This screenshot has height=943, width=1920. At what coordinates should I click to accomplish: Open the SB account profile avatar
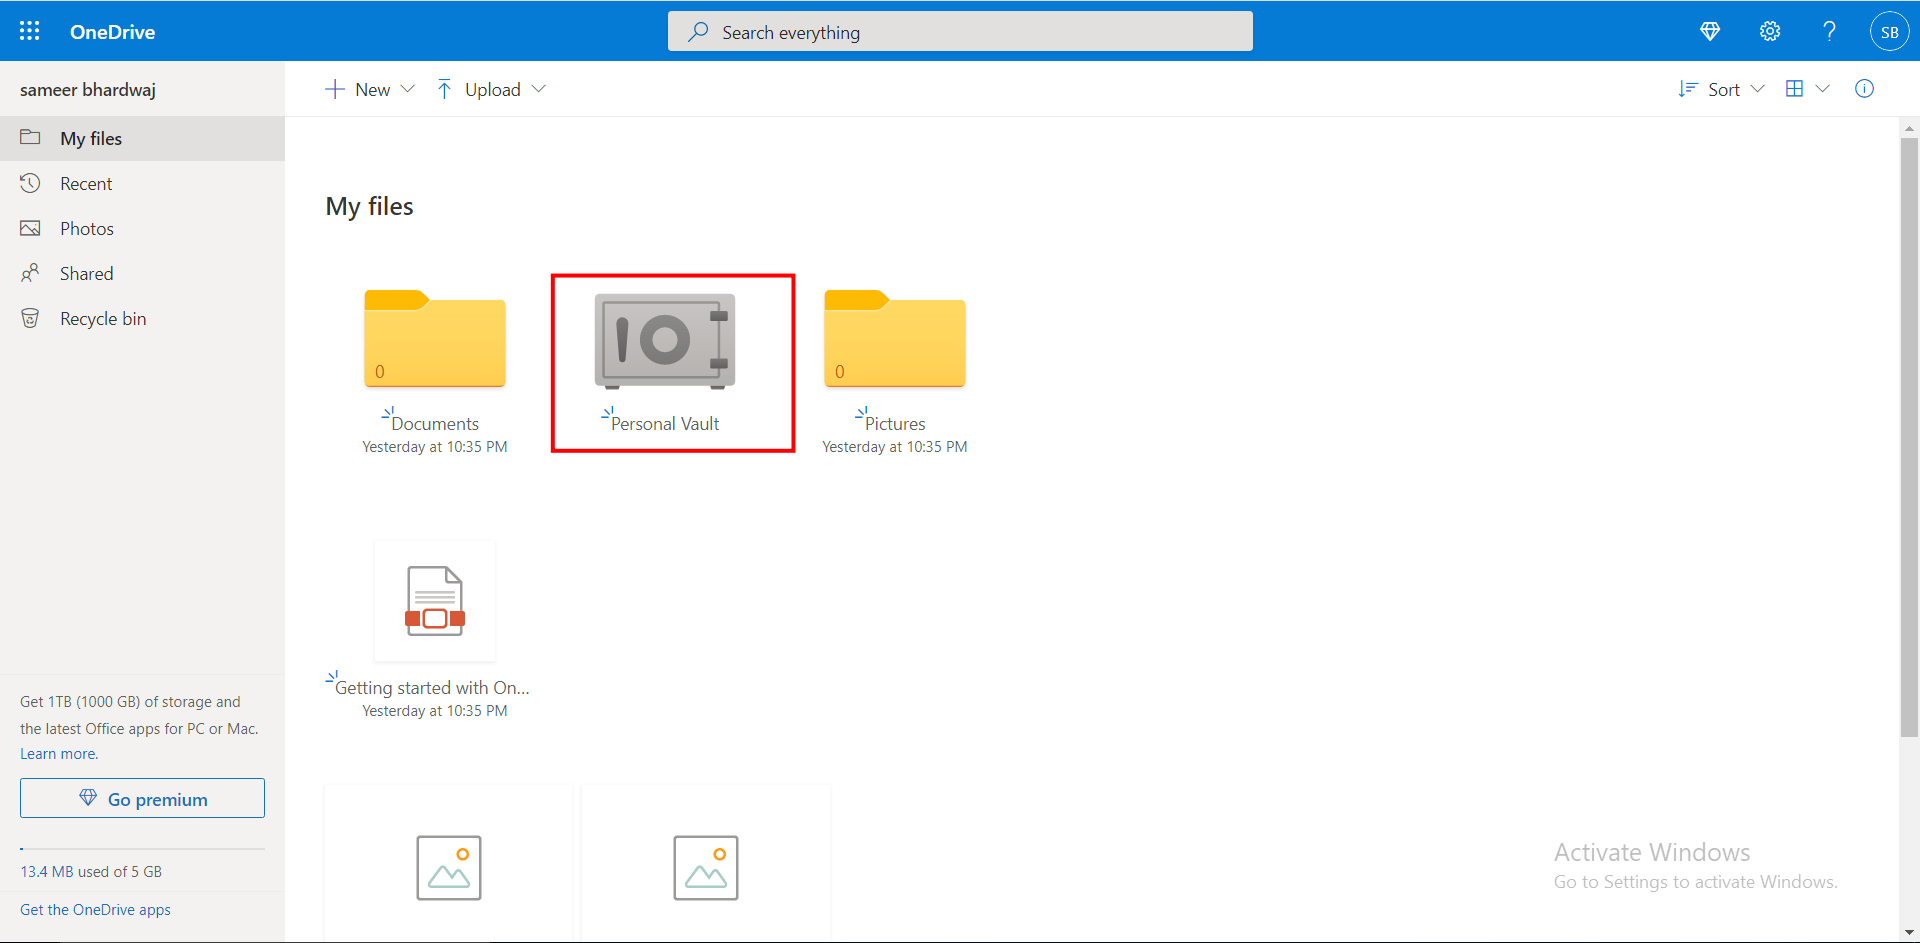1889,31
